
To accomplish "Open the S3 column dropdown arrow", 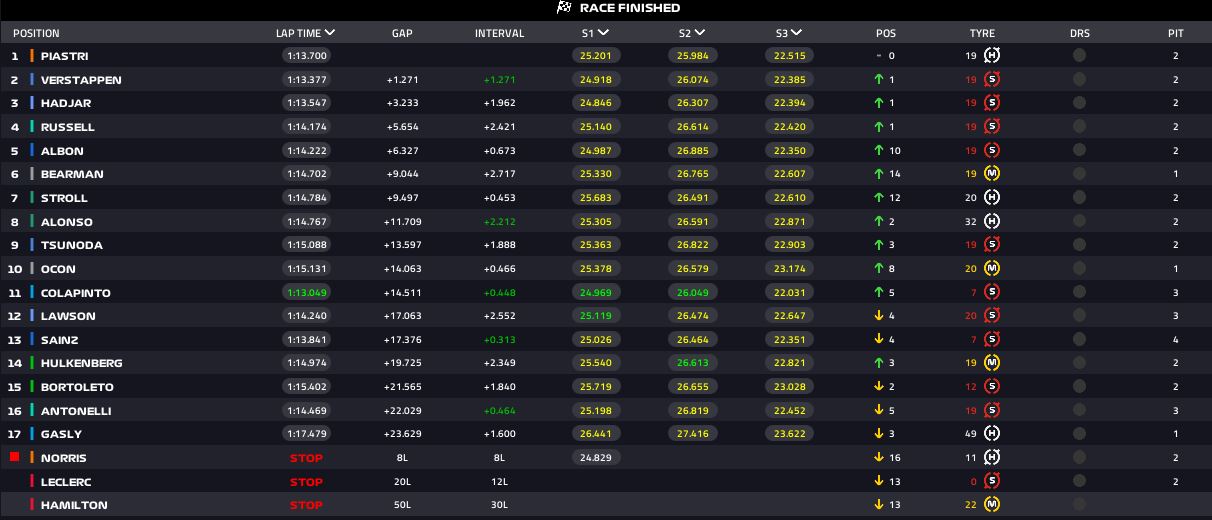I will pyautogui.click(x=796, y=33).
